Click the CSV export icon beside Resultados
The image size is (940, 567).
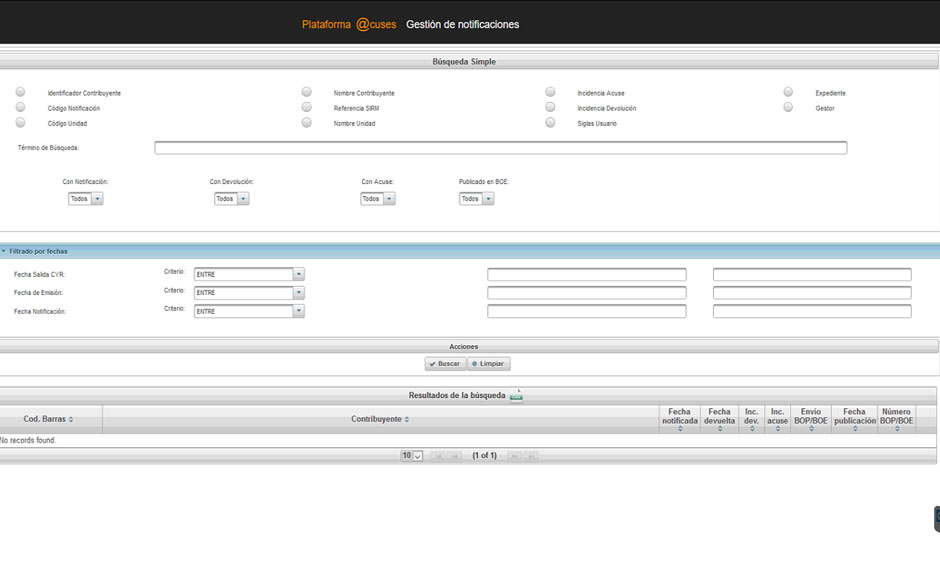pos(516,396)
